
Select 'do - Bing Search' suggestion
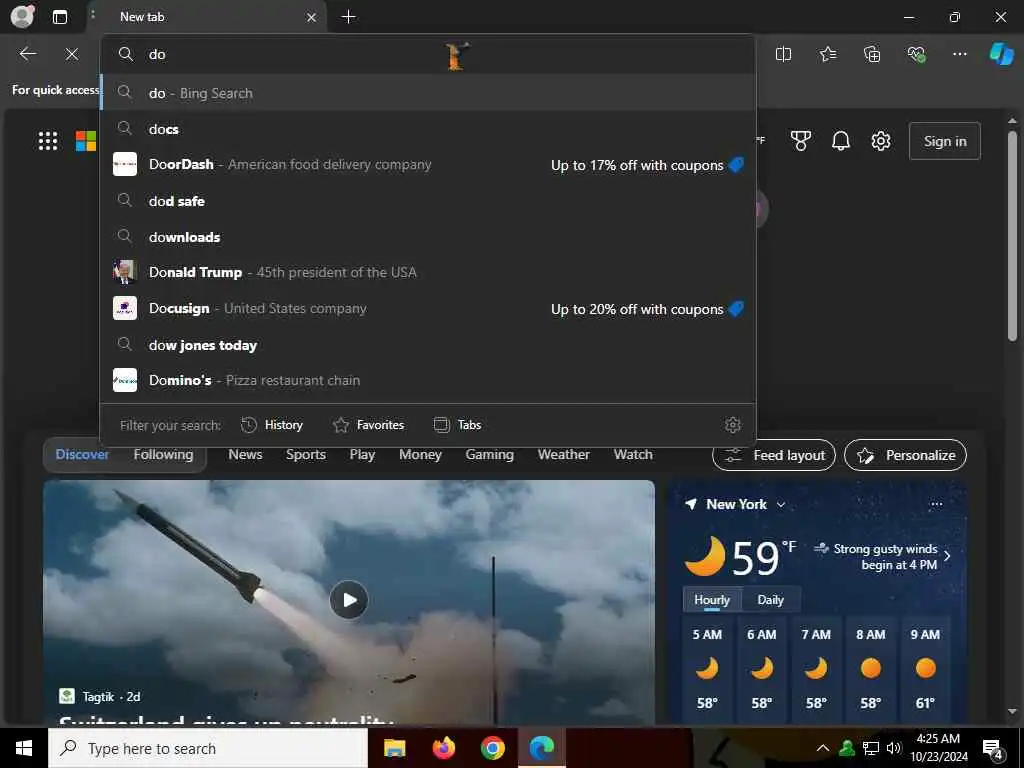click(x=428, y=93)
